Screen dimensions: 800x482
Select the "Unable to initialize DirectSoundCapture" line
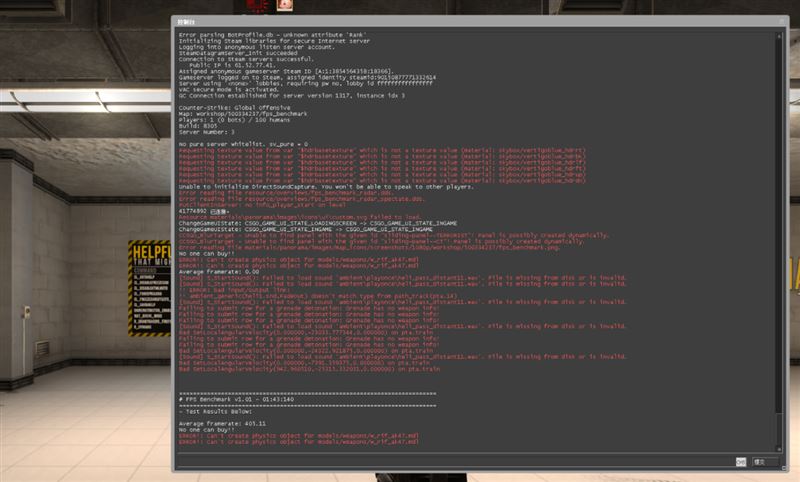click(x=326, y=187)
